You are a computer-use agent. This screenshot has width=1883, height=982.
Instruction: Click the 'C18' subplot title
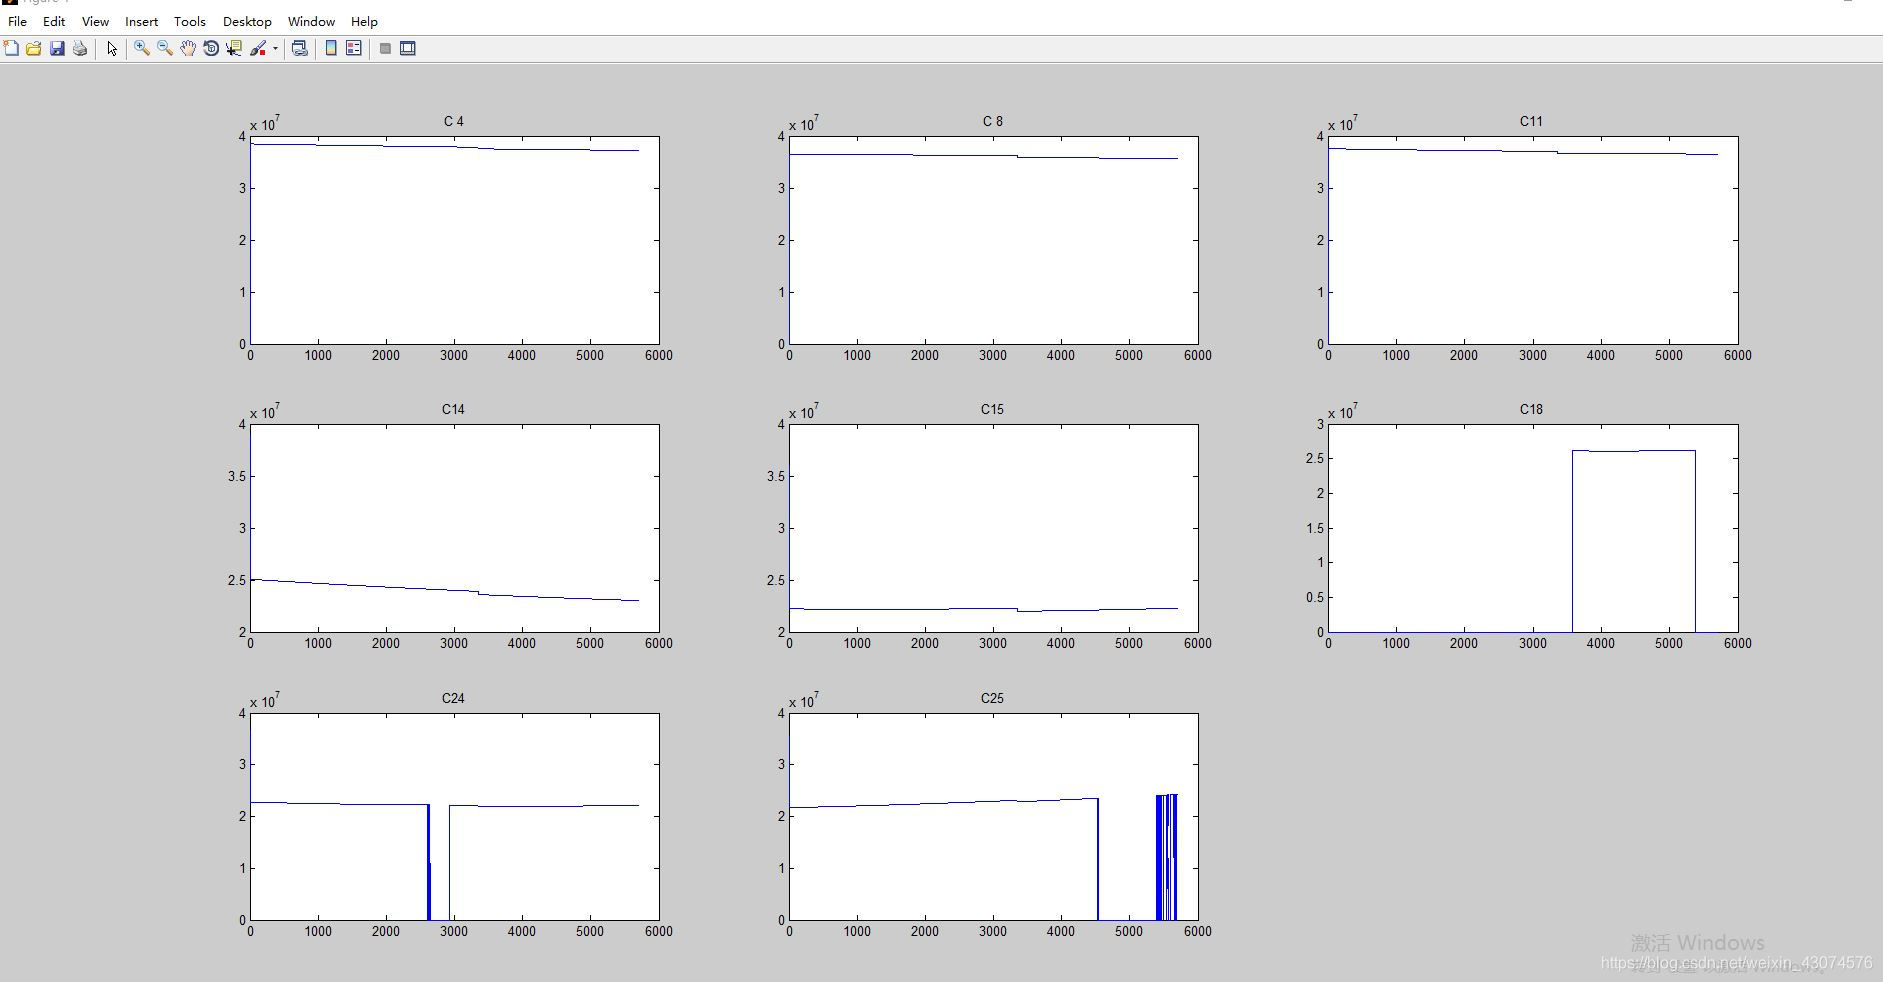click(1531, 409)
